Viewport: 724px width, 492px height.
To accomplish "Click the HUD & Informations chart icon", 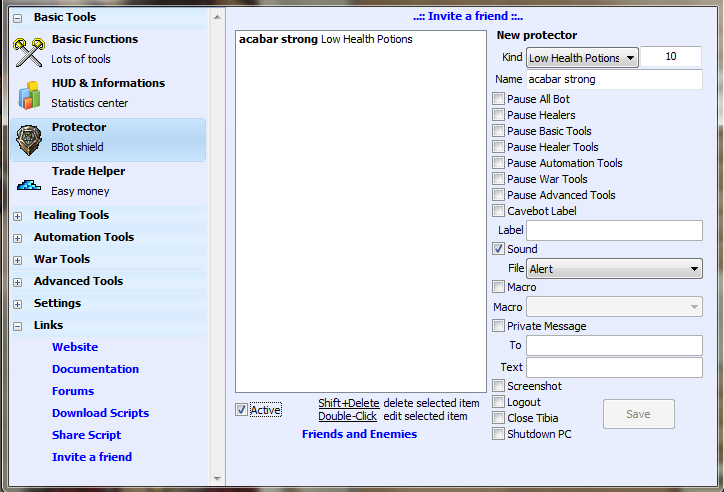I will (x=28, y=95).
